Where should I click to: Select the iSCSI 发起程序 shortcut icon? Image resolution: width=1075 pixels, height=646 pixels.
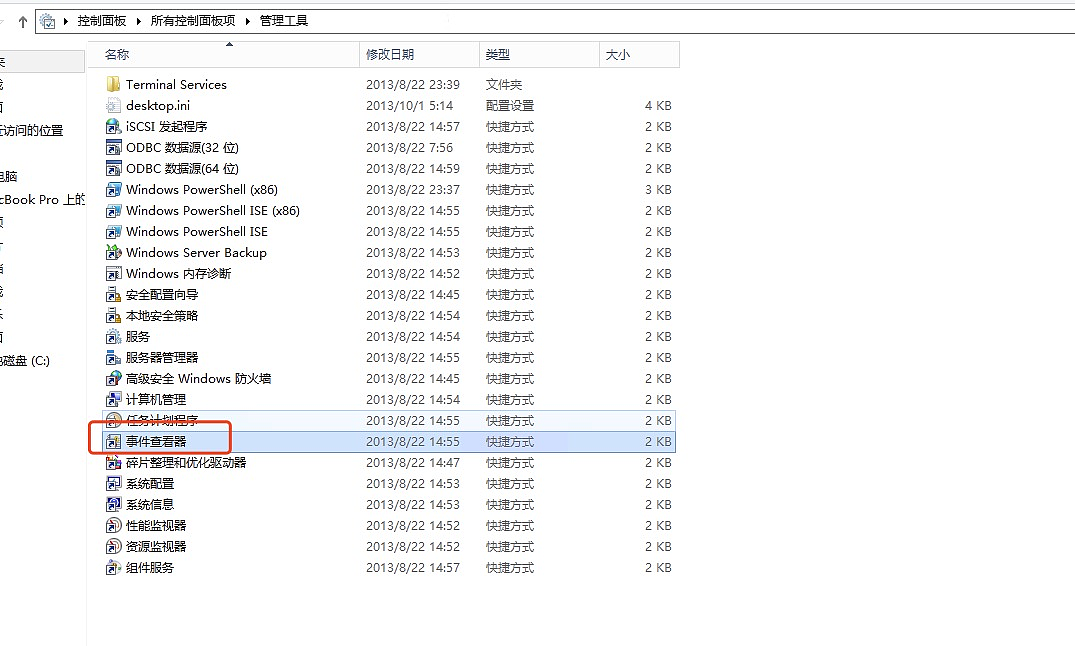point(113,127)
